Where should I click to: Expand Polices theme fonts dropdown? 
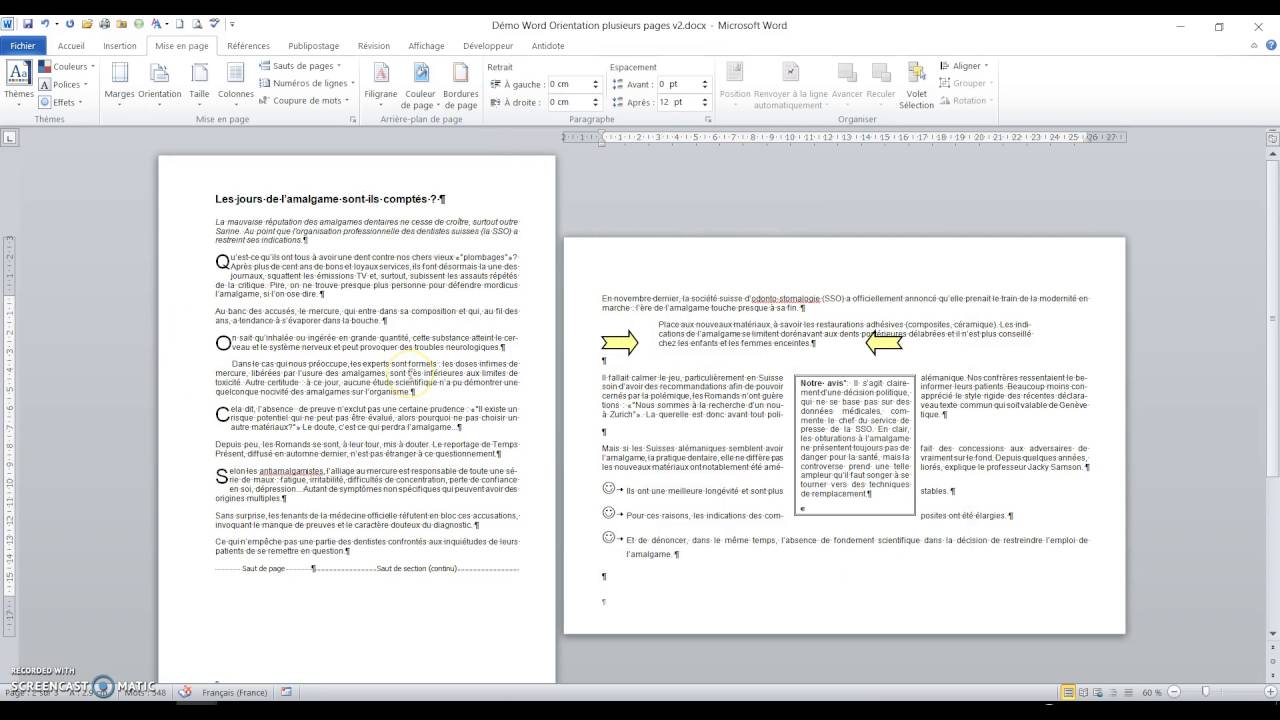pos(65,85)
